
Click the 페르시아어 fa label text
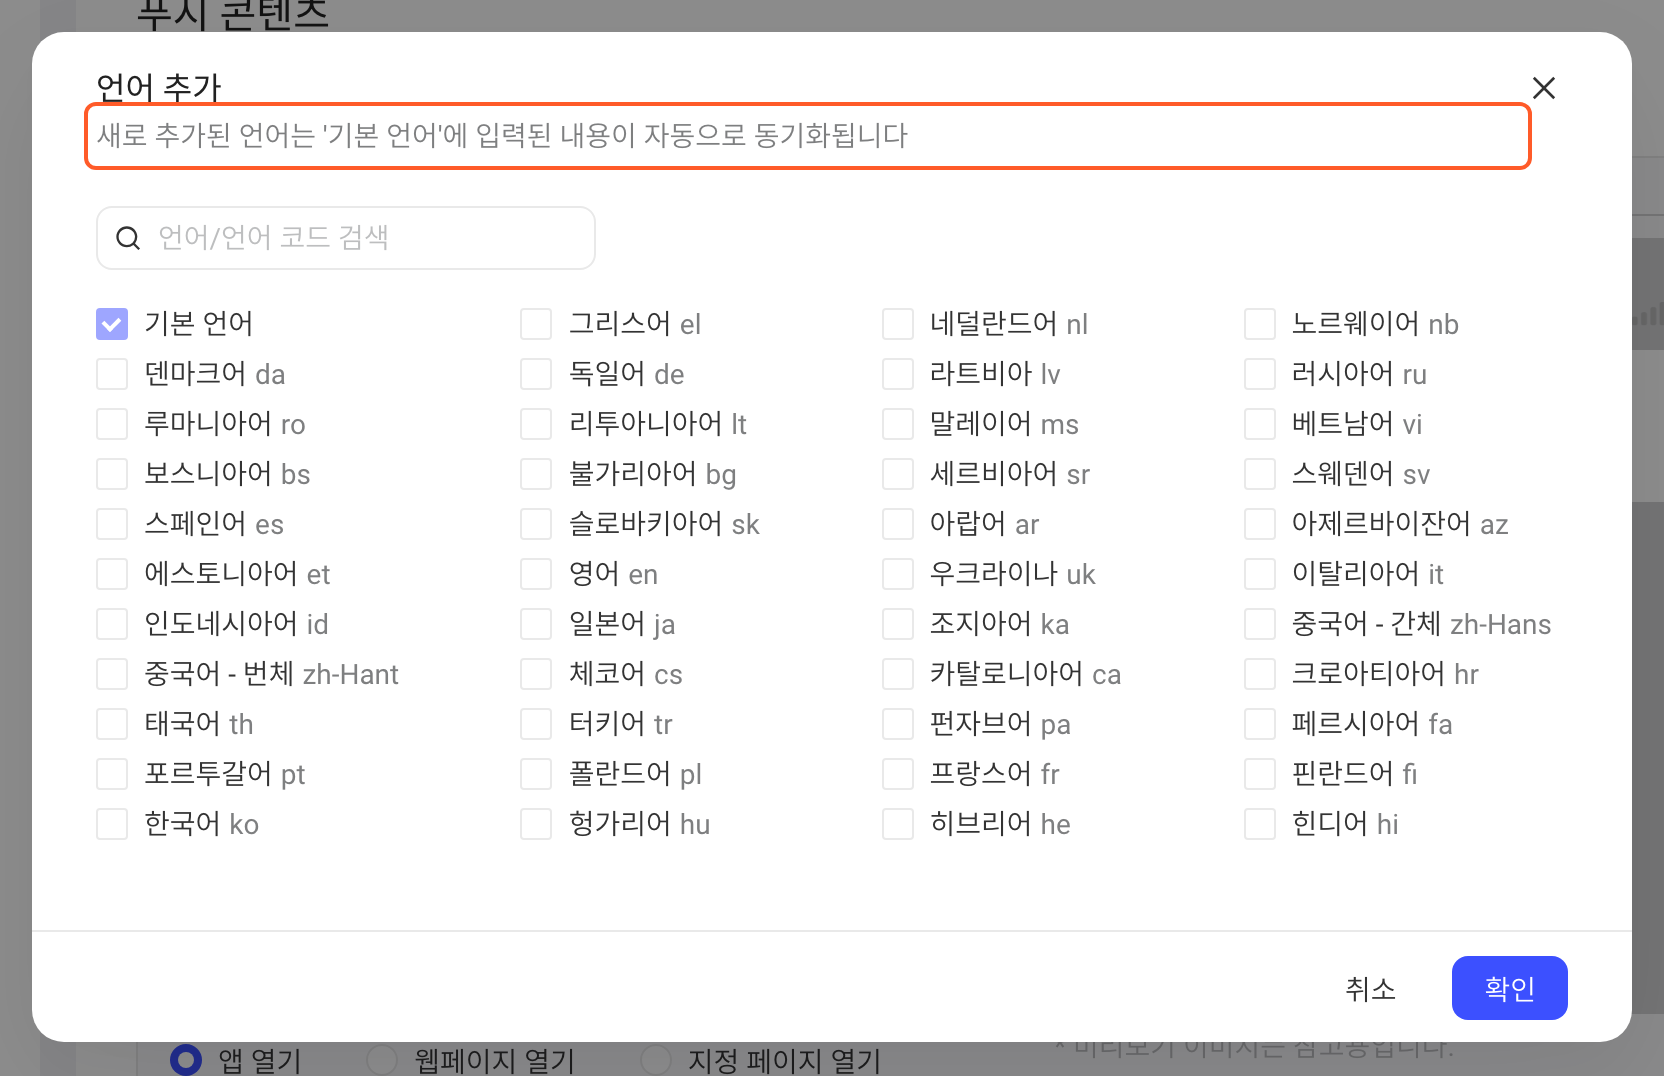1372,724
